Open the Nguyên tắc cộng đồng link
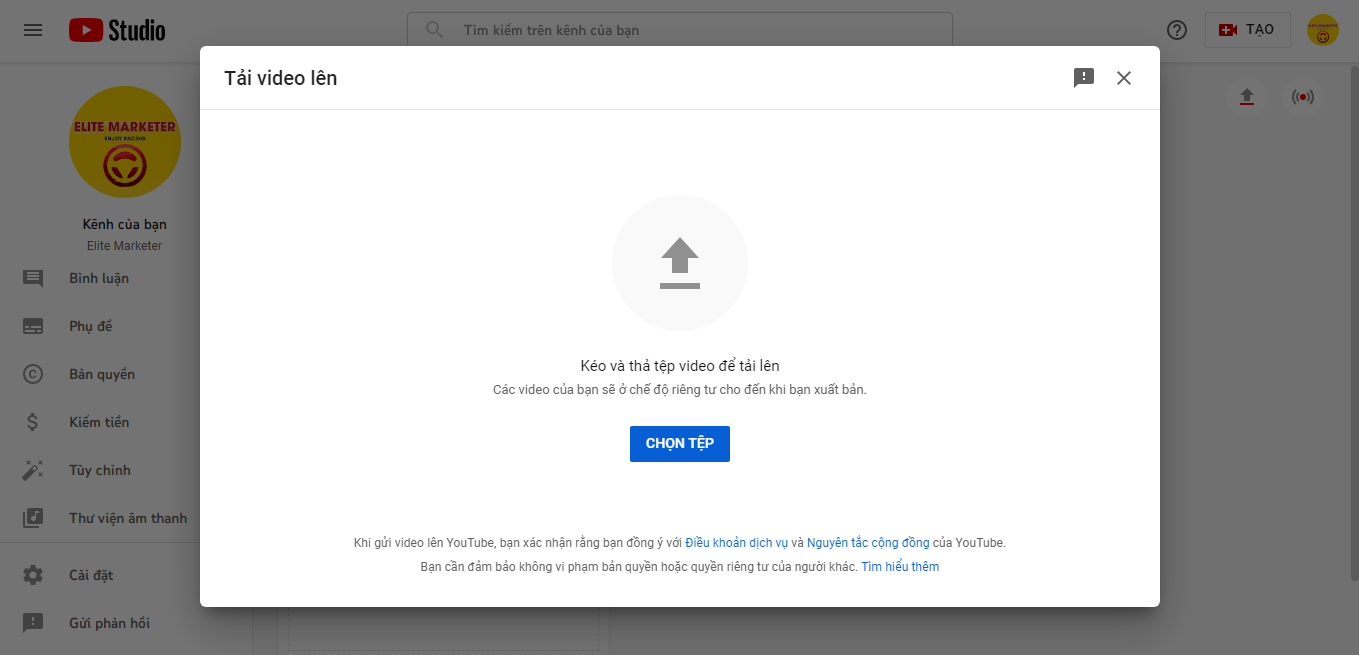Viewport: 1359px width, 655px height. click(868, 543)
